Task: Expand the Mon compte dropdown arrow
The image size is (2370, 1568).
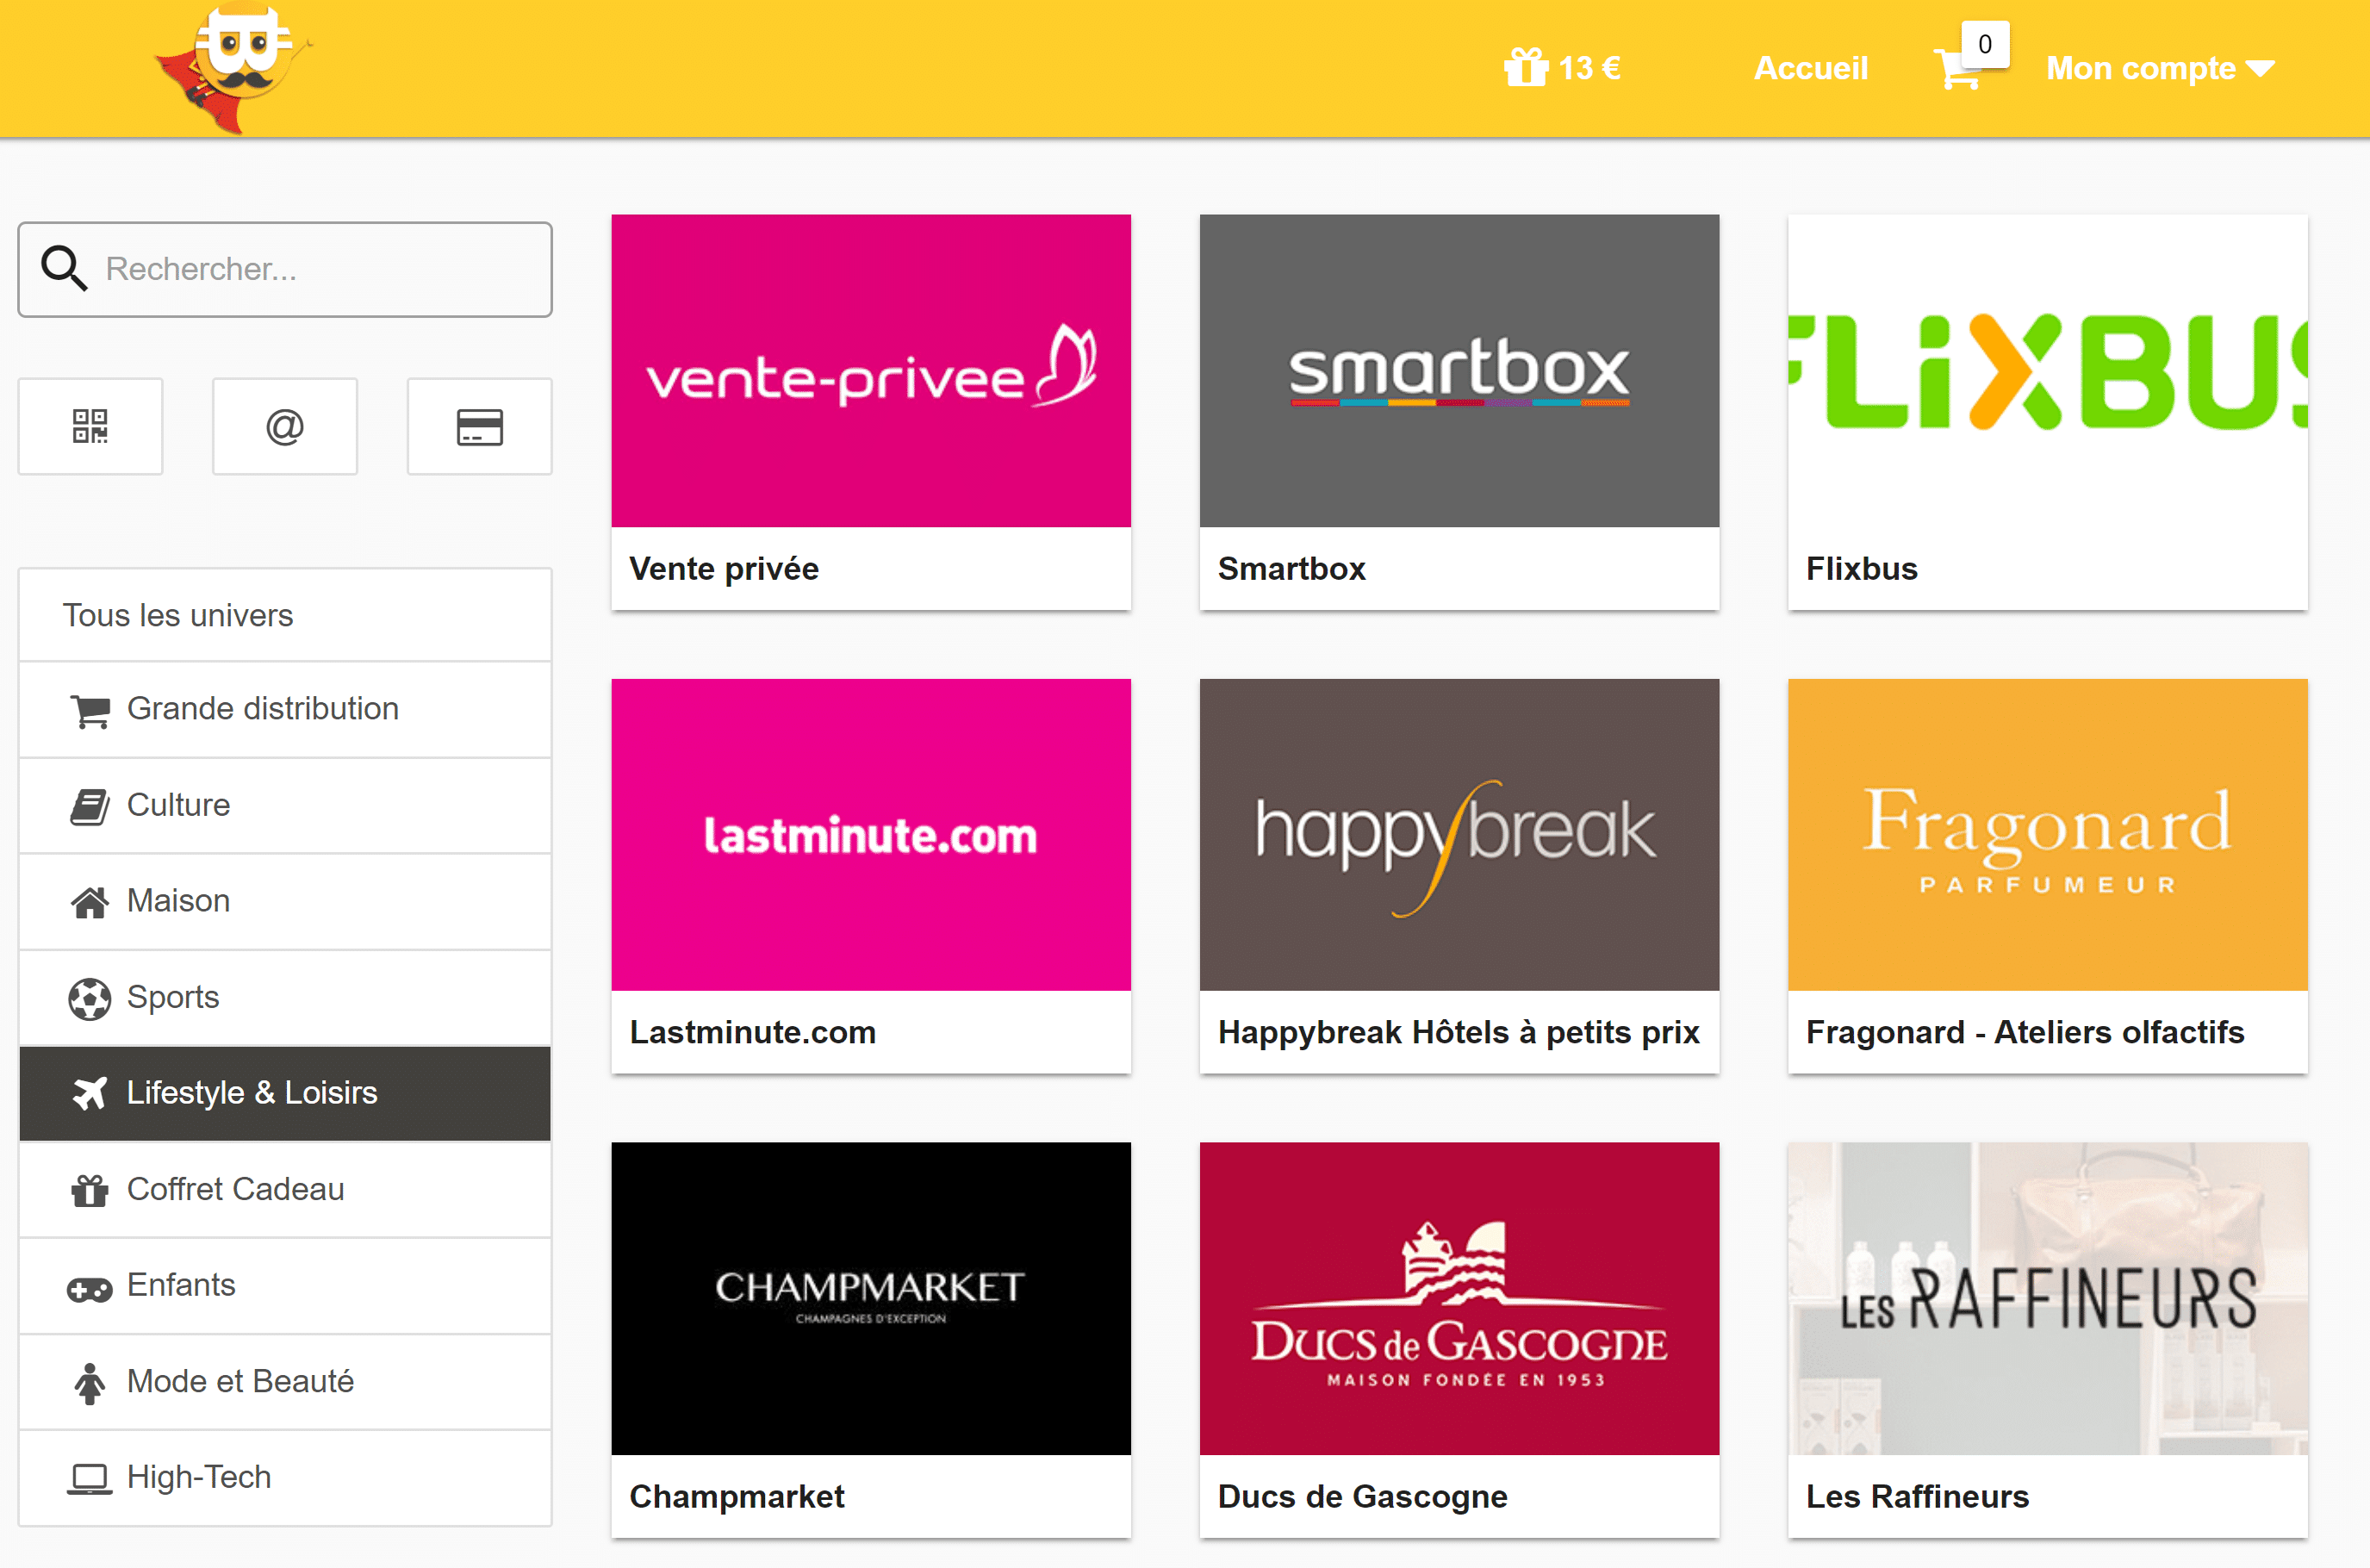Action: pyautogui.click(x=2260, y=68)
